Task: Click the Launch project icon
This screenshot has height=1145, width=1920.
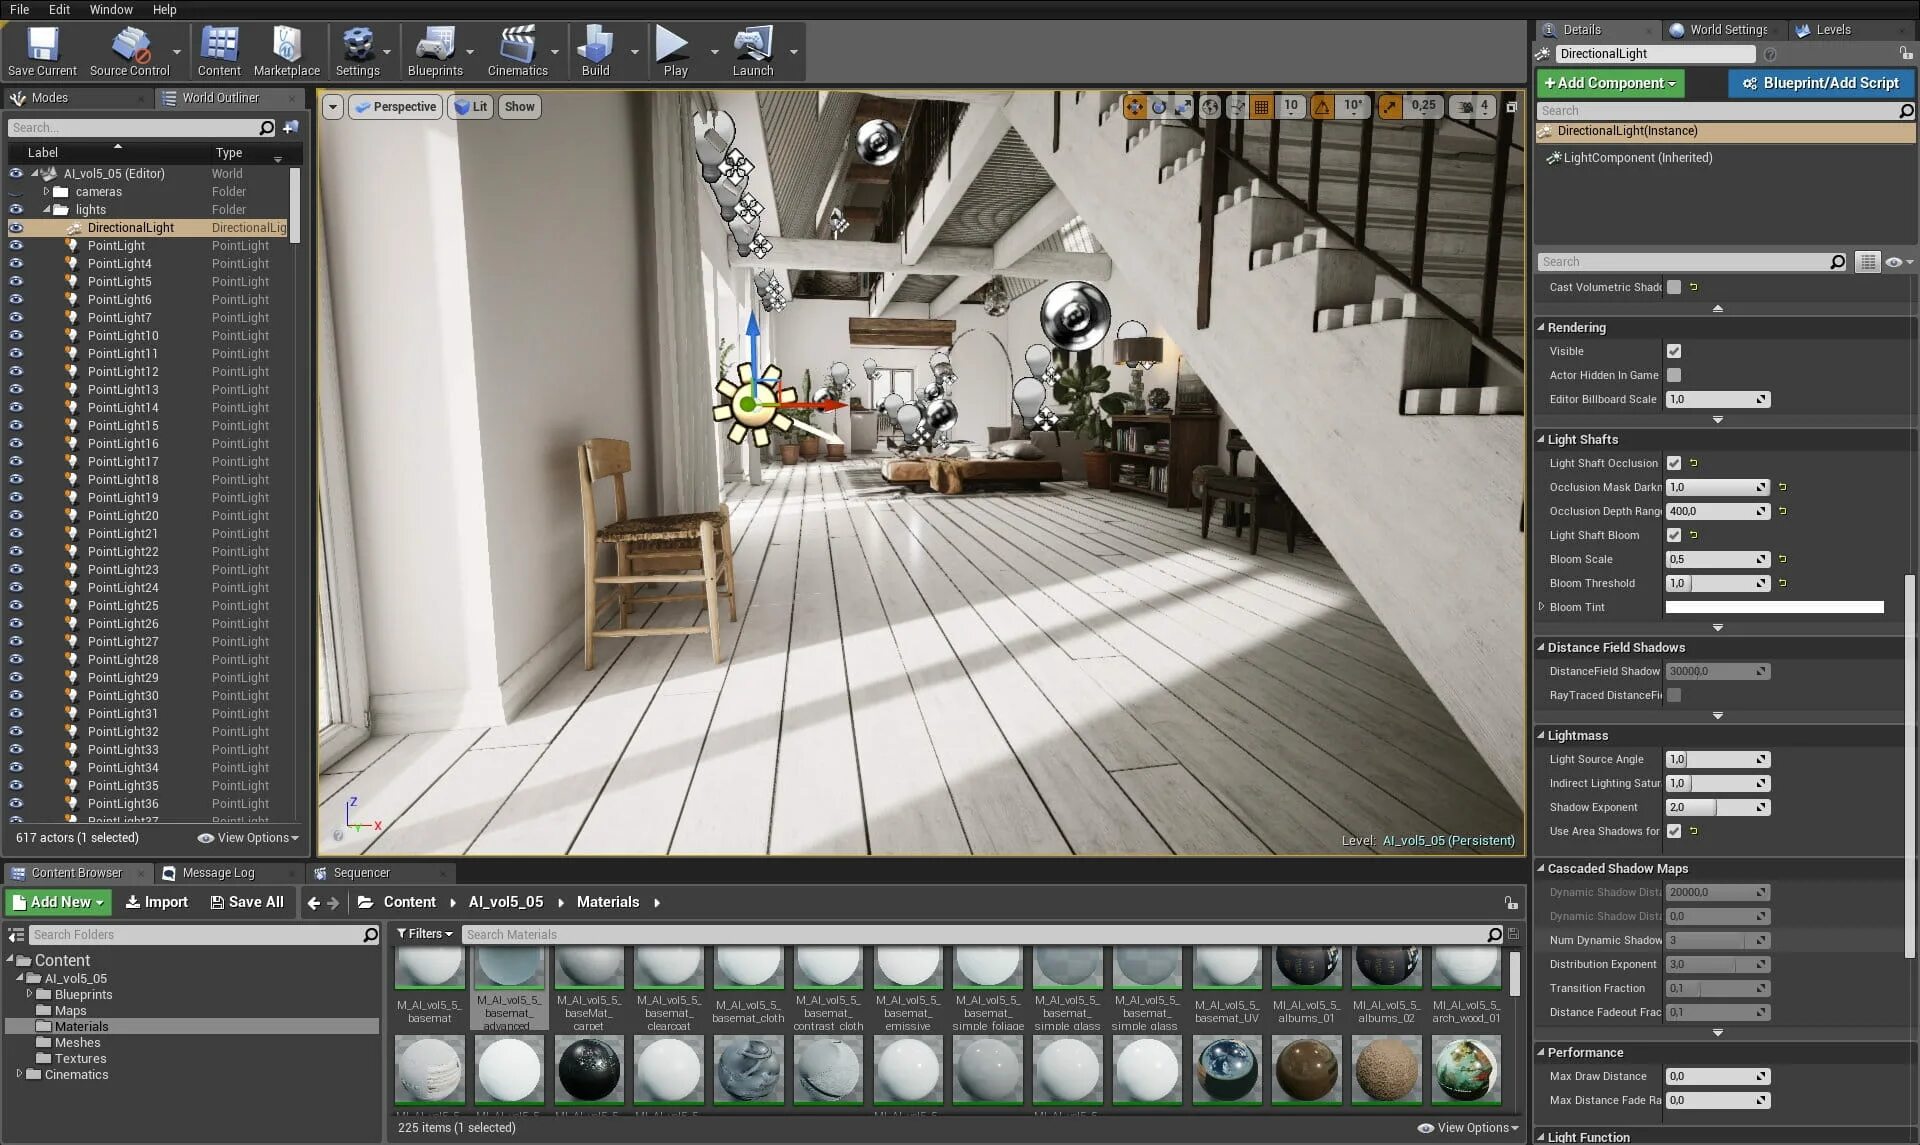Action: click(752, 51)
